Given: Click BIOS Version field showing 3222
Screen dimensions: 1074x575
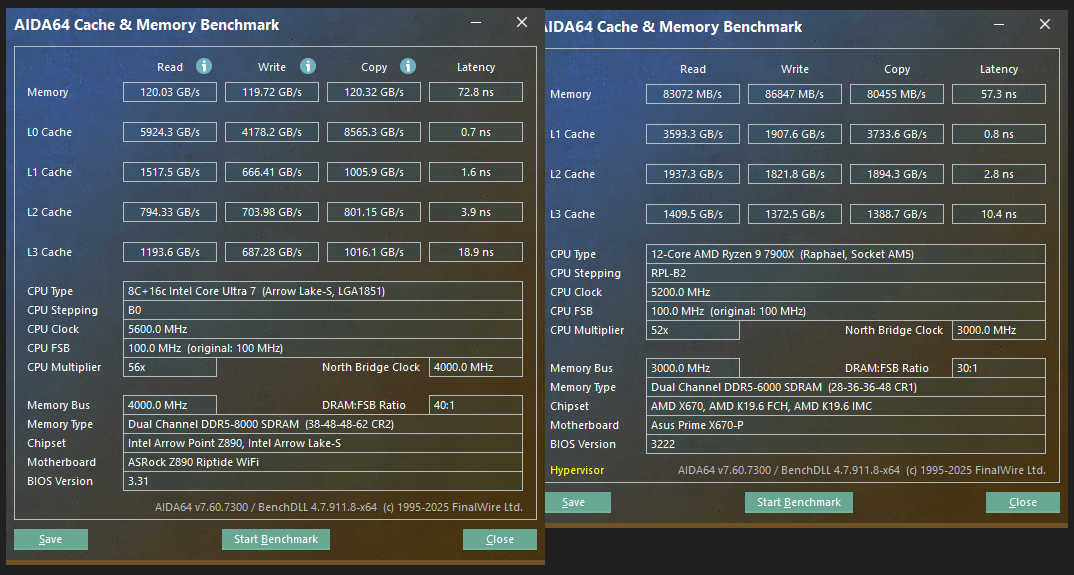Looking at the screenshot, I should point(846,444).
